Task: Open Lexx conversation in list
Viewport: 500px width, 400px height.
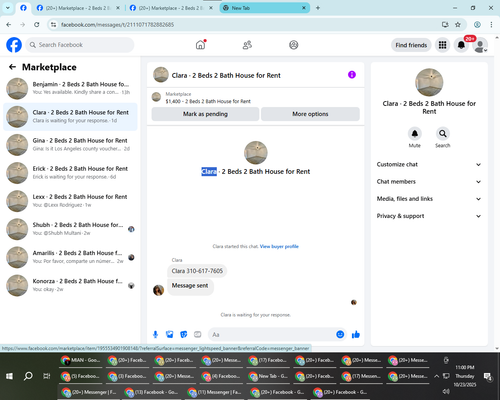Action: pyautogui.click(x=70, y=201)
